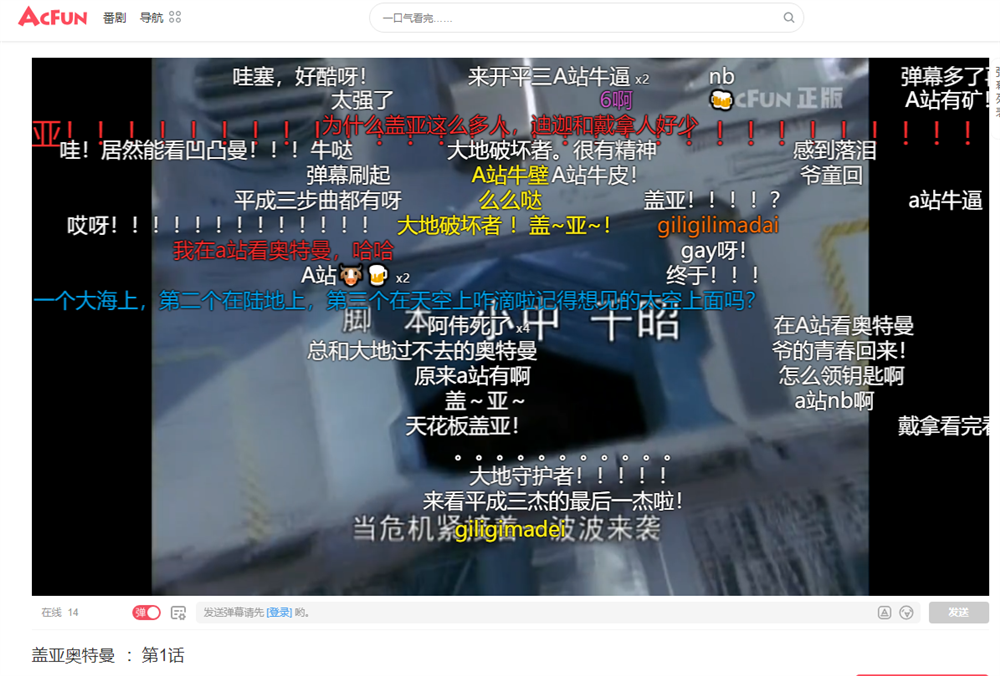This screenshot has height=676, width=1000.
Task: Toggle the 弹 danmaku switch off
Action: pyautogui.click(x=146, y=613)
